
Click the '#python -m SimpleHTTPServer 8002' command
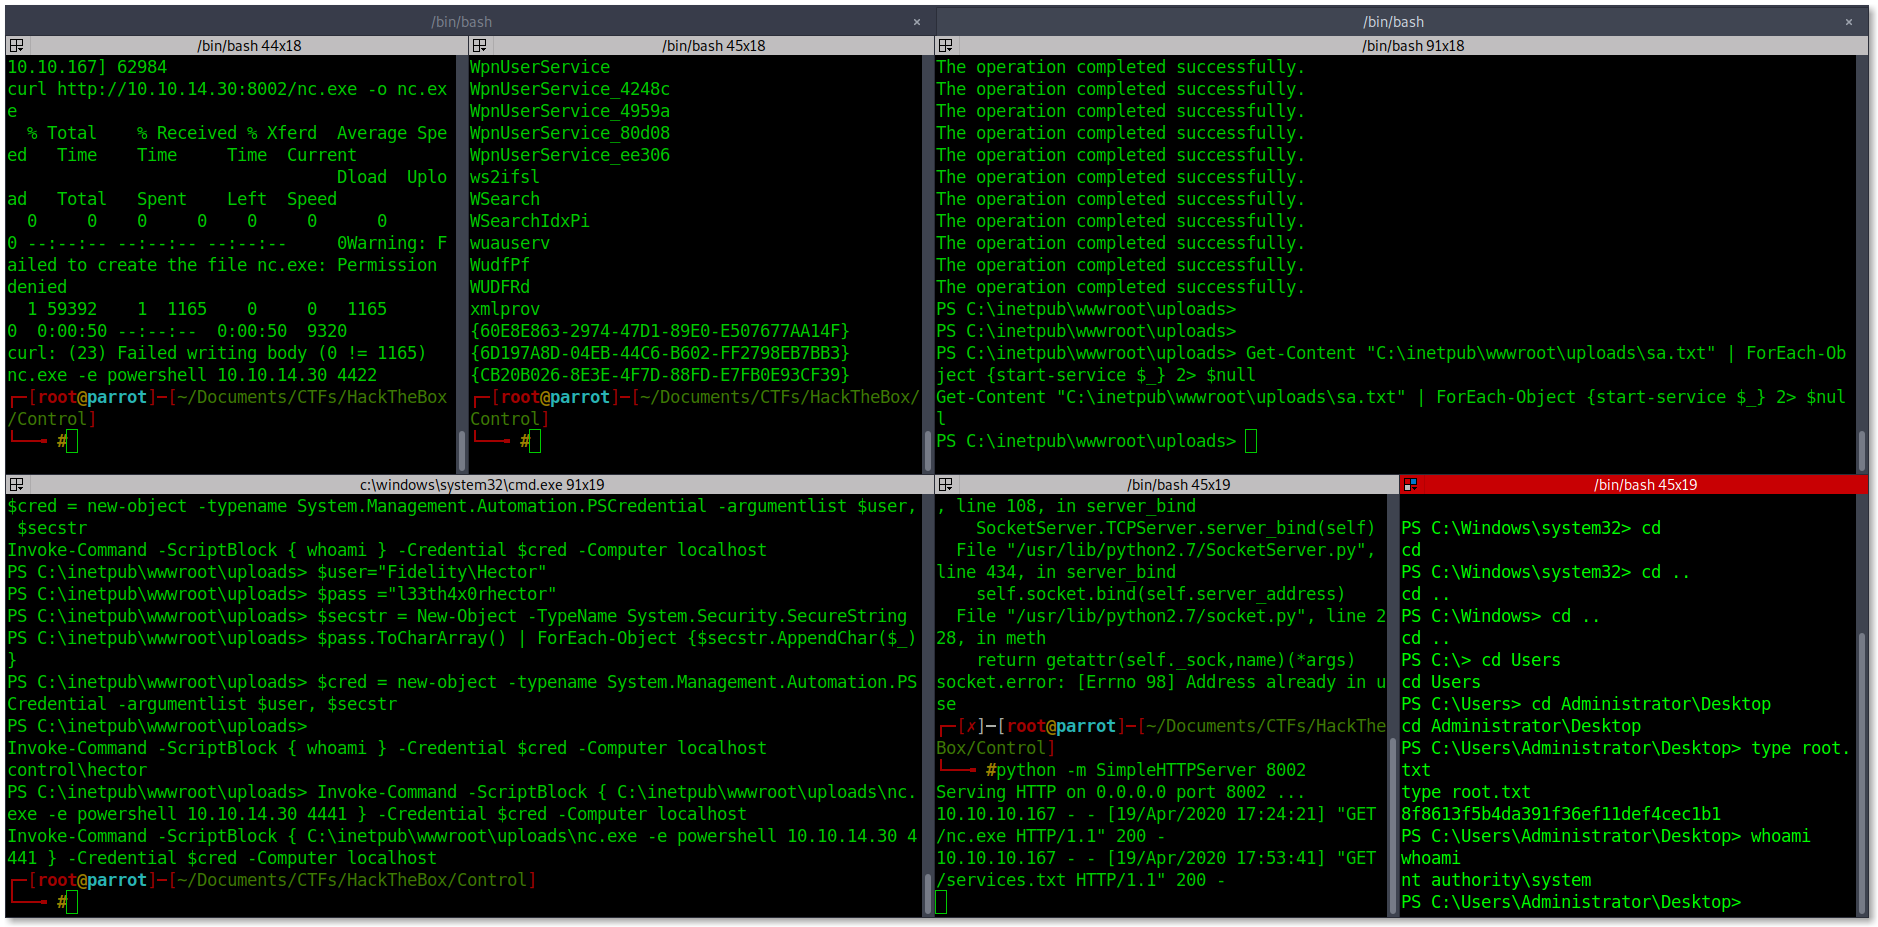pos(1146,770)
